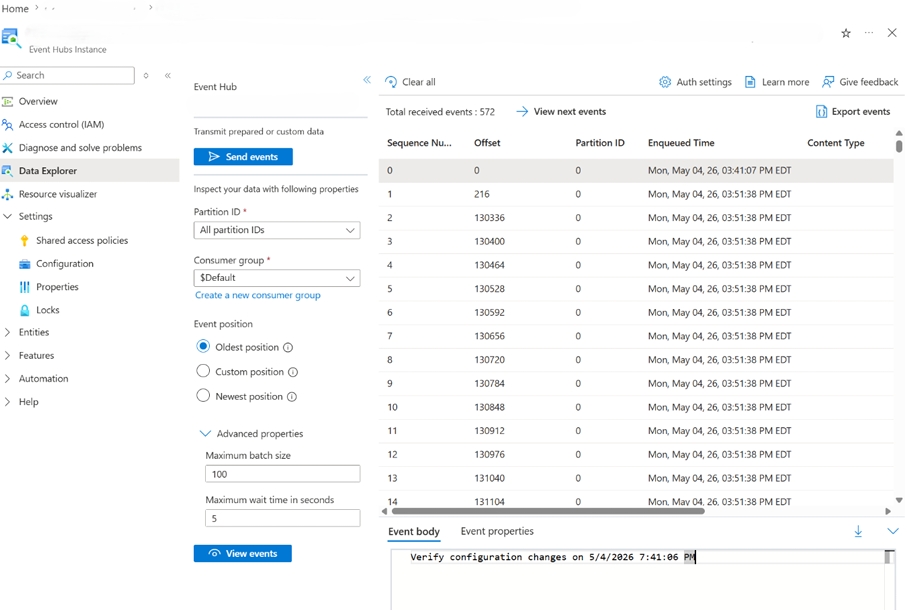Click the Clear all label

click(x=419, y=82)
